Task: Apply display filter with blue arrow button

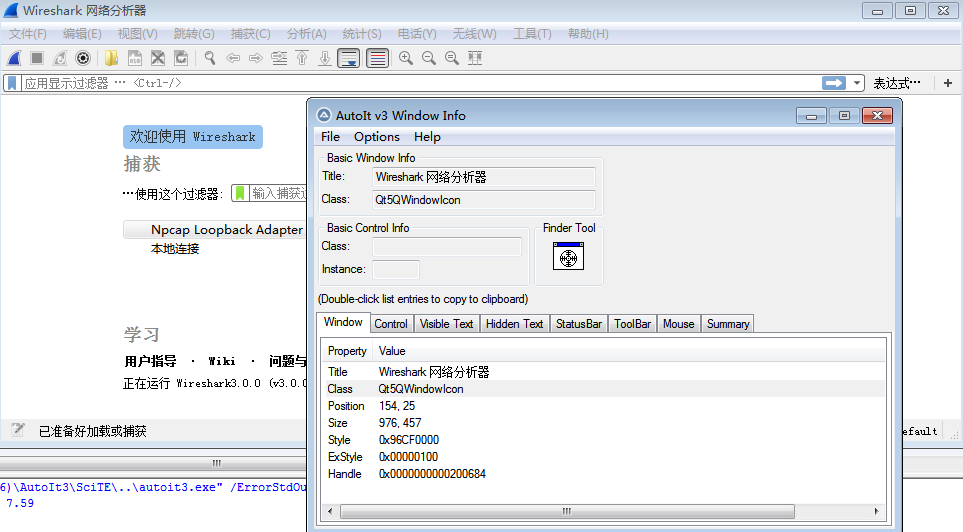Action: (834, 83)
